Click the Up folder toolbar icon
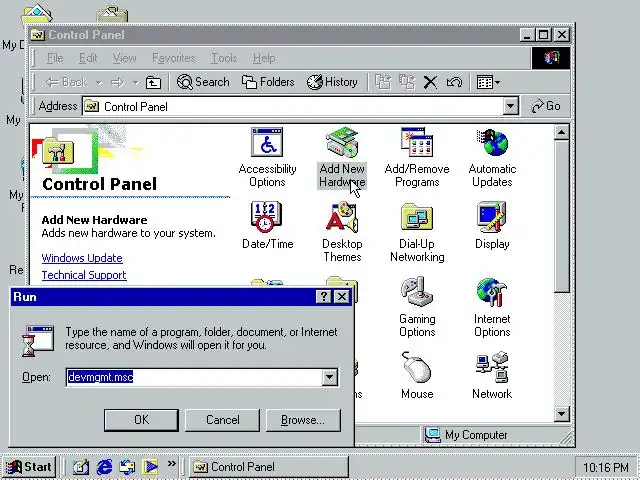 tap(153, 82)
